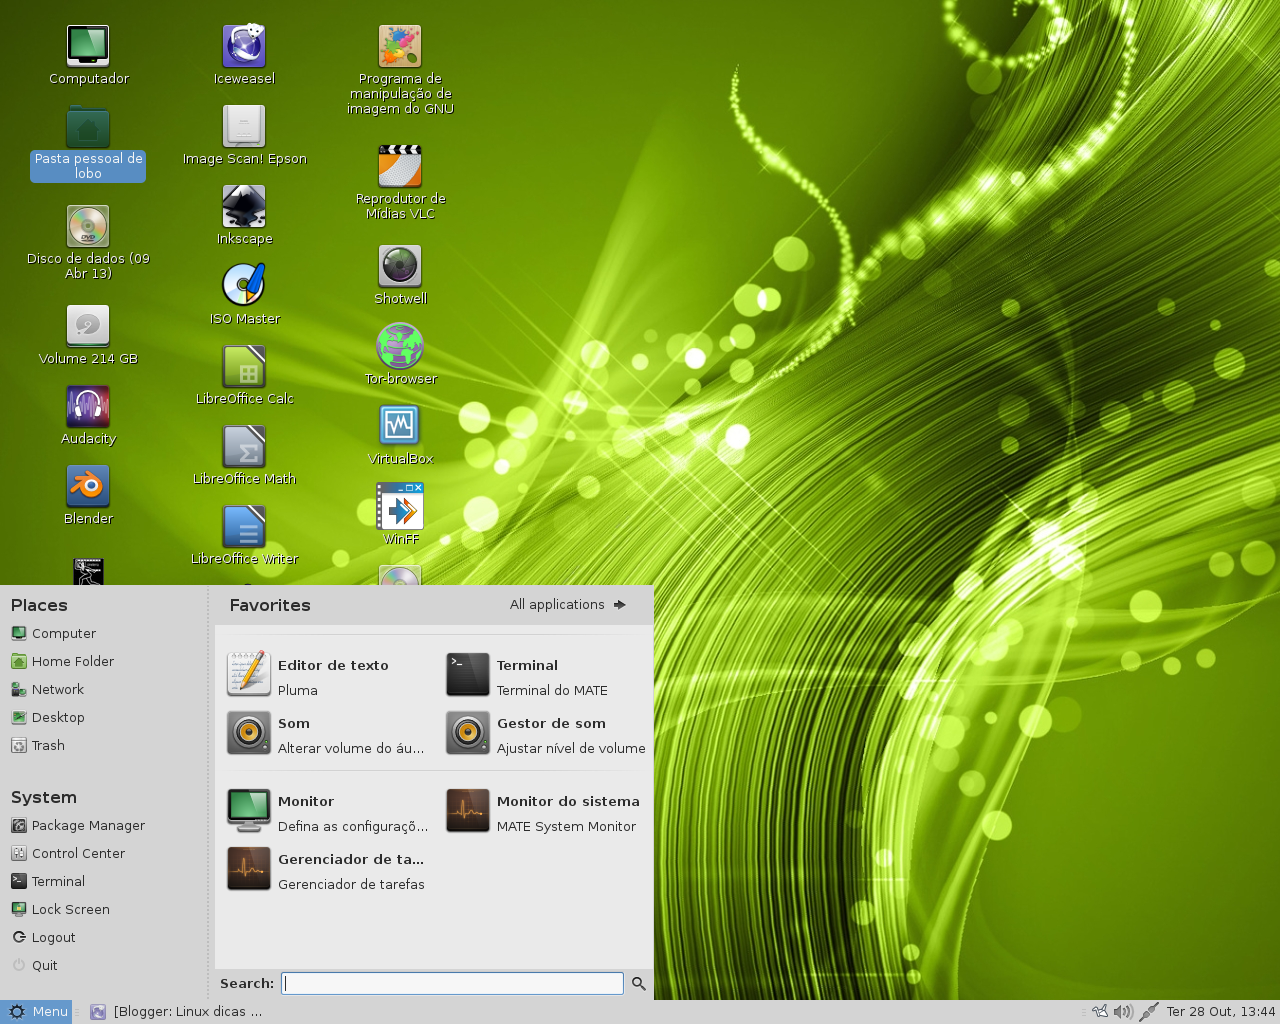Viewport: 1280px width, 1024px height.
Task: Select Package Manager from System section
Action: tap(87, 825)
